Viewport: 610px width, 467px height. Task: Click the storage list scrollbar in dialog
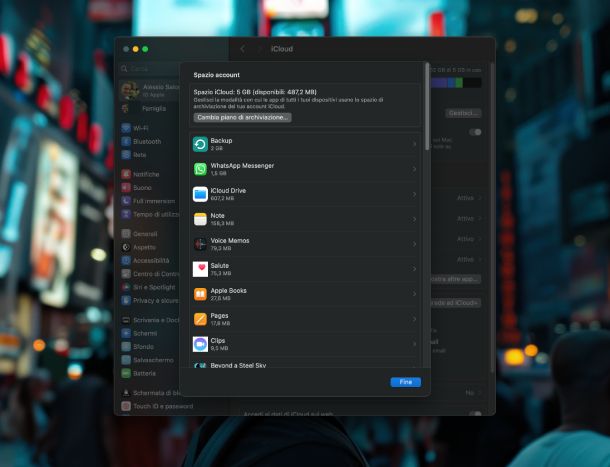[427, 107]
